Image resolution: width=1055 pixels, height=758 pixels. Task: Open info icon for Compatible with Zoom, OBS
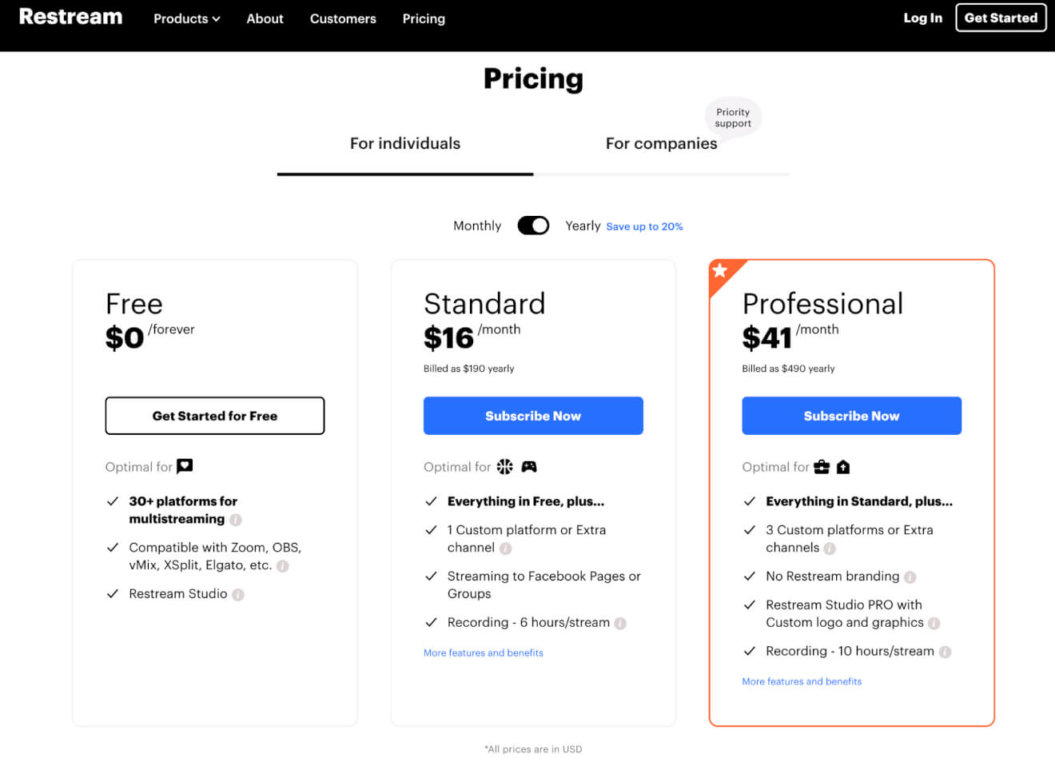tap(283, 566)
